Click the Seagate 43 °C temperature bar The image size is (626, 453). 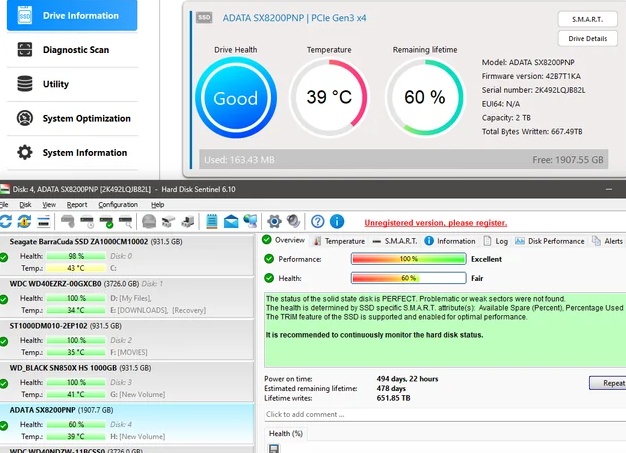pyautogui.click(x=75, y=268)
